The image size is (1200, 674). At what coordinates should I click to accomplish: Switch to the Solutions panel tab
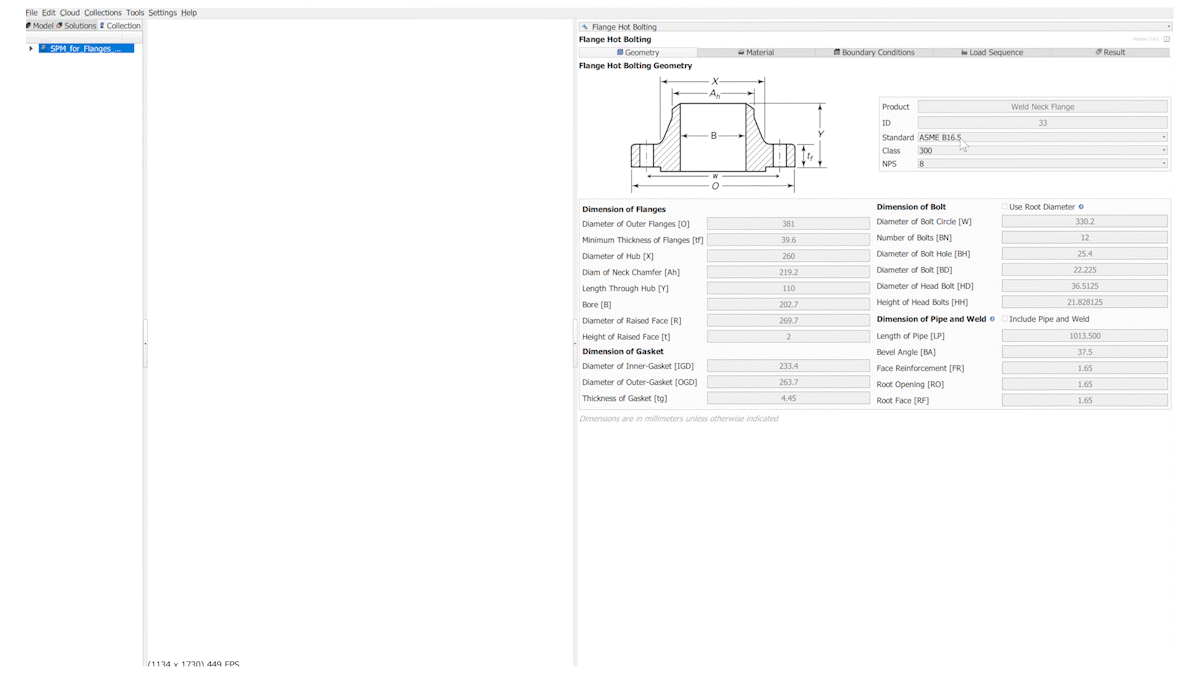[77, 26]
